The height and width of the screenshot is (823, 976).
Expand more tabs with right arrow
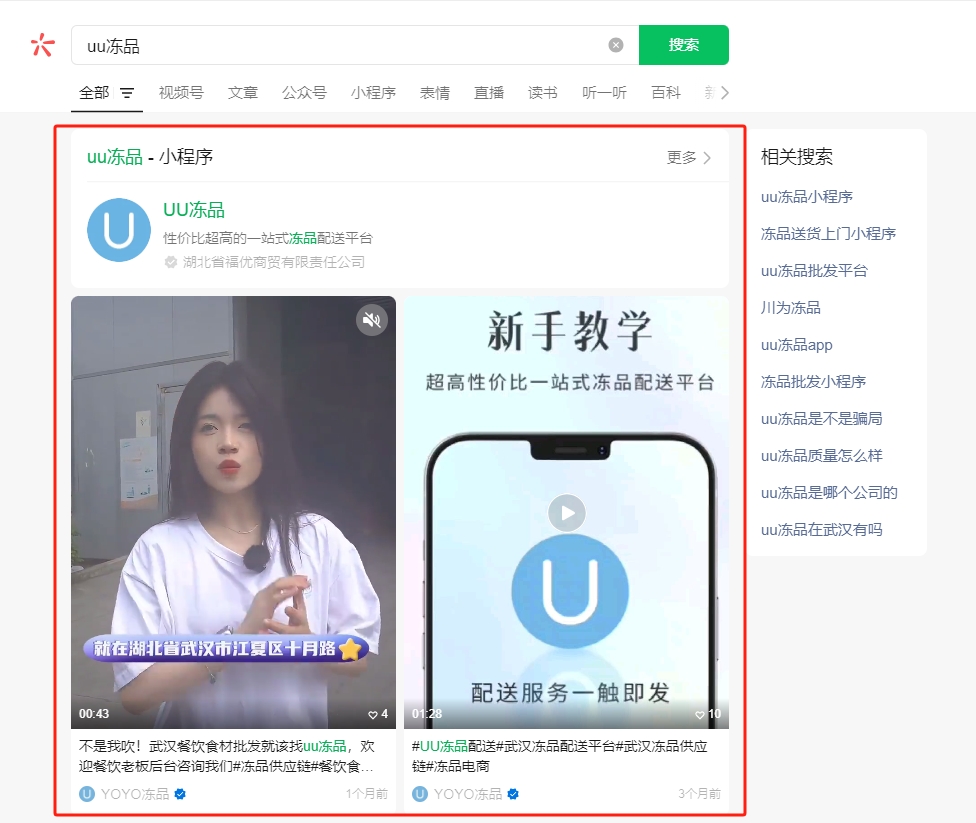[725, 93]
